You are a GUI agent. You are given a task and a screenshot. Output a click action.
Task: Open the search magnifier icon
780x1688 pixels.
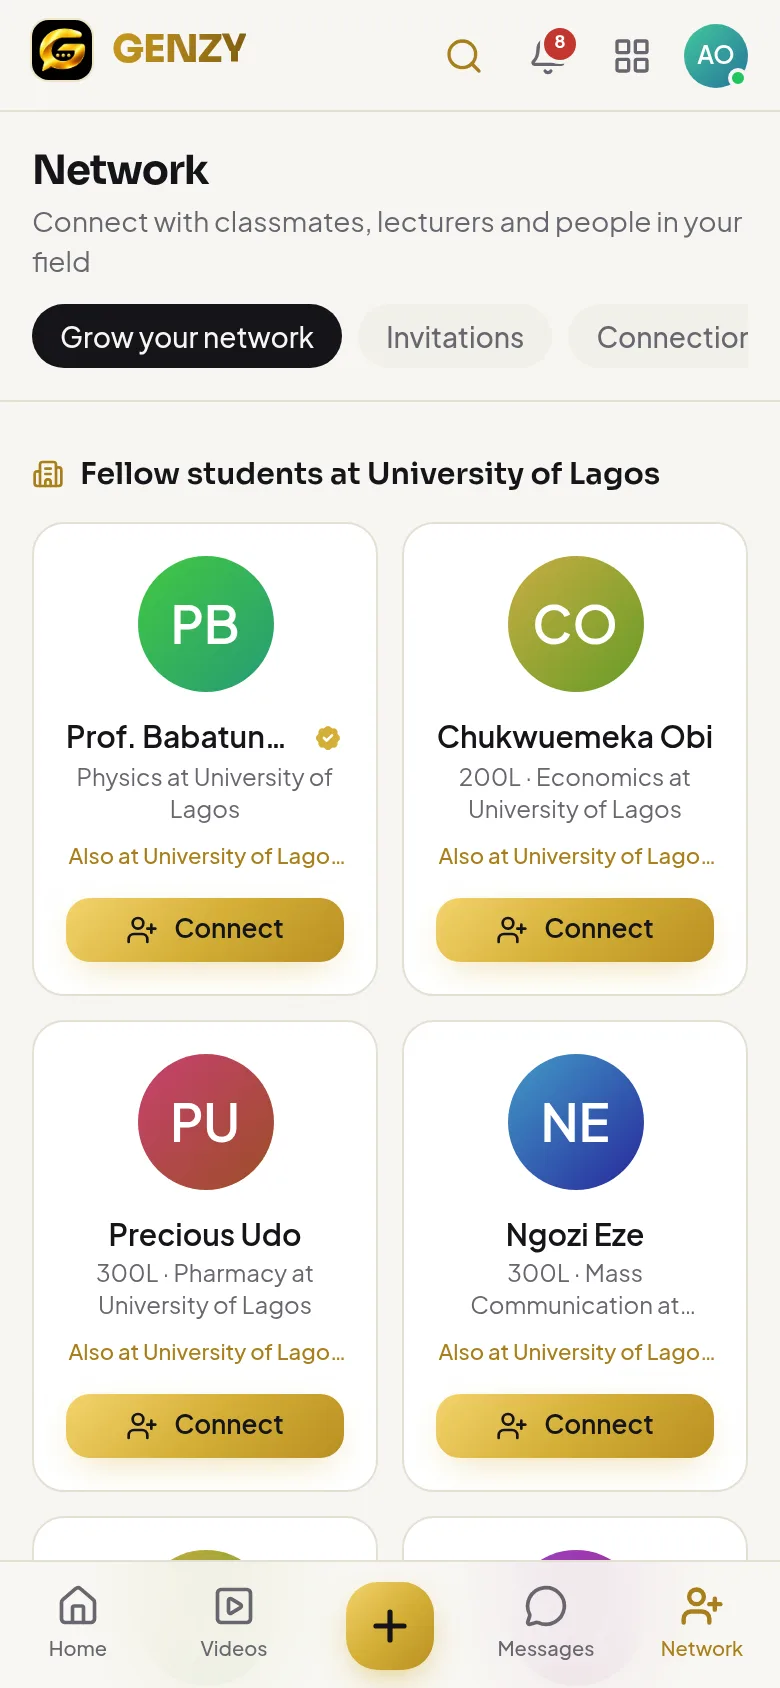coord(464,56)
